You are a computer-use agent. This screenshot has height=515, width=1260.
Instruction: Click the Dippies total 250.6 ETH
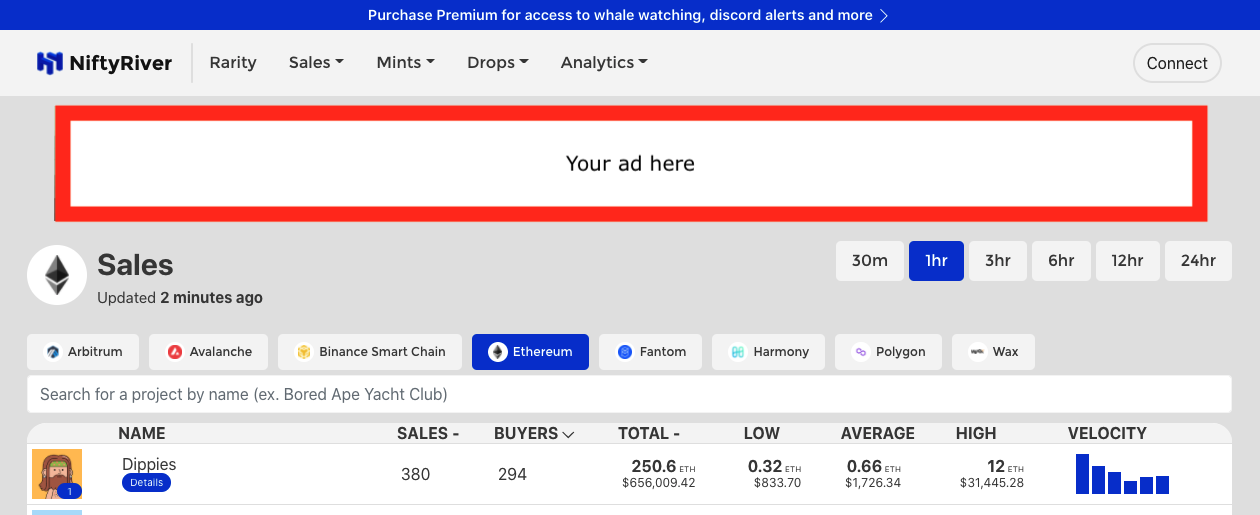(x=663, y=466)
